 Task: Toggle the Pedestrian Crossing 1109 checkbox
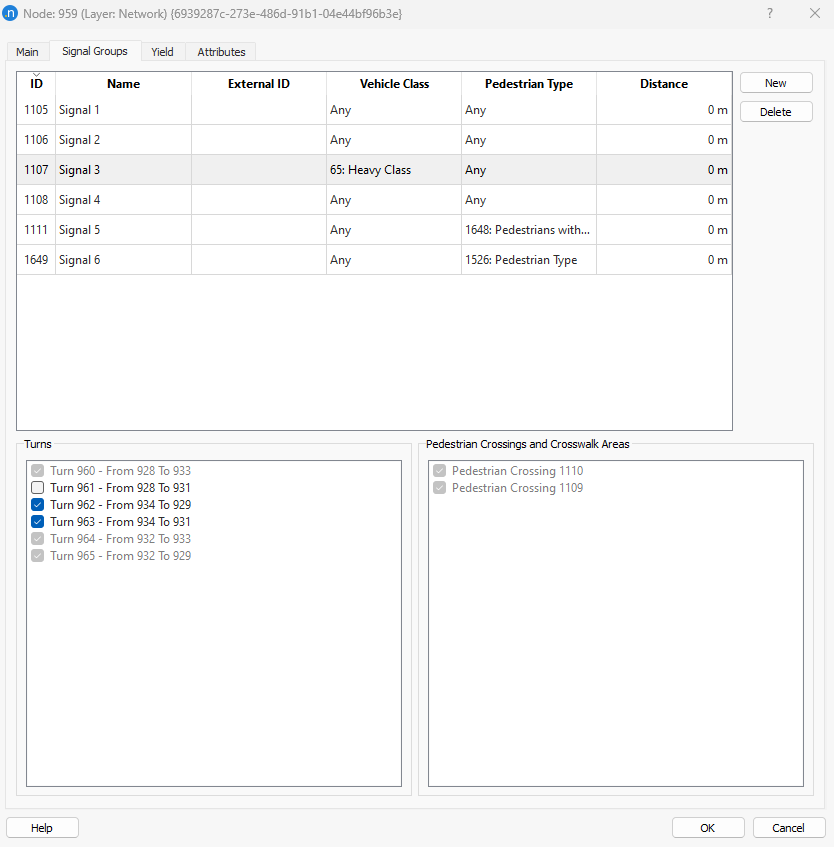point(439,487)
